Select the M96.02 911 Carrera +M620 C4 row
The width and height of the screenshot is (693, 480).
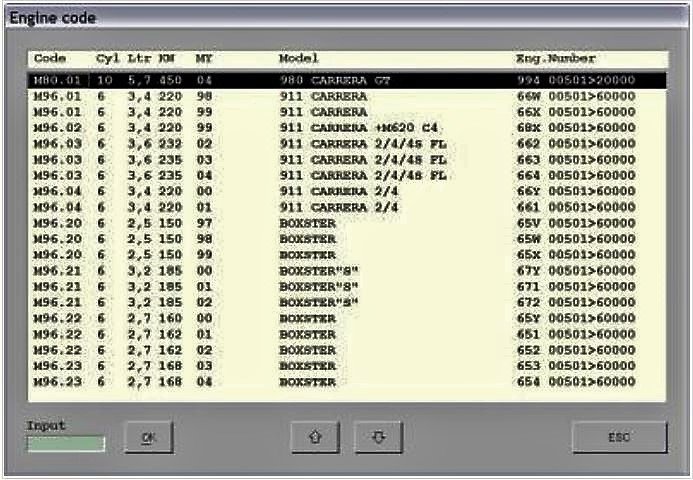(x=347, y=128)
